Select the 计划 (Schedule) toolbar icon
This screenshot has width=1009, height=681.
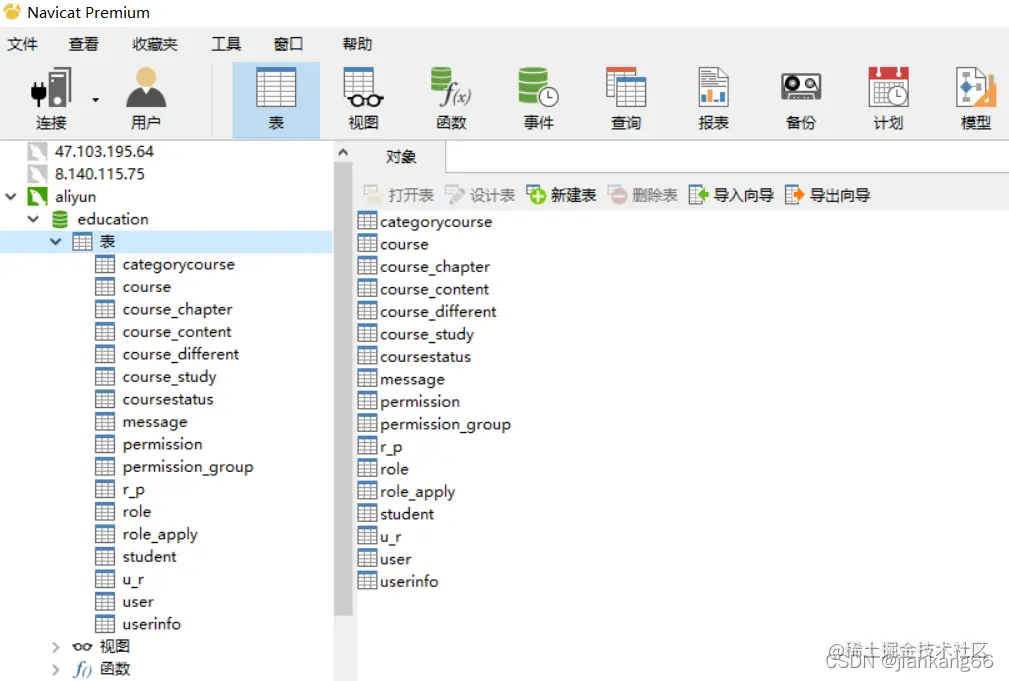[x=889, y=99]
